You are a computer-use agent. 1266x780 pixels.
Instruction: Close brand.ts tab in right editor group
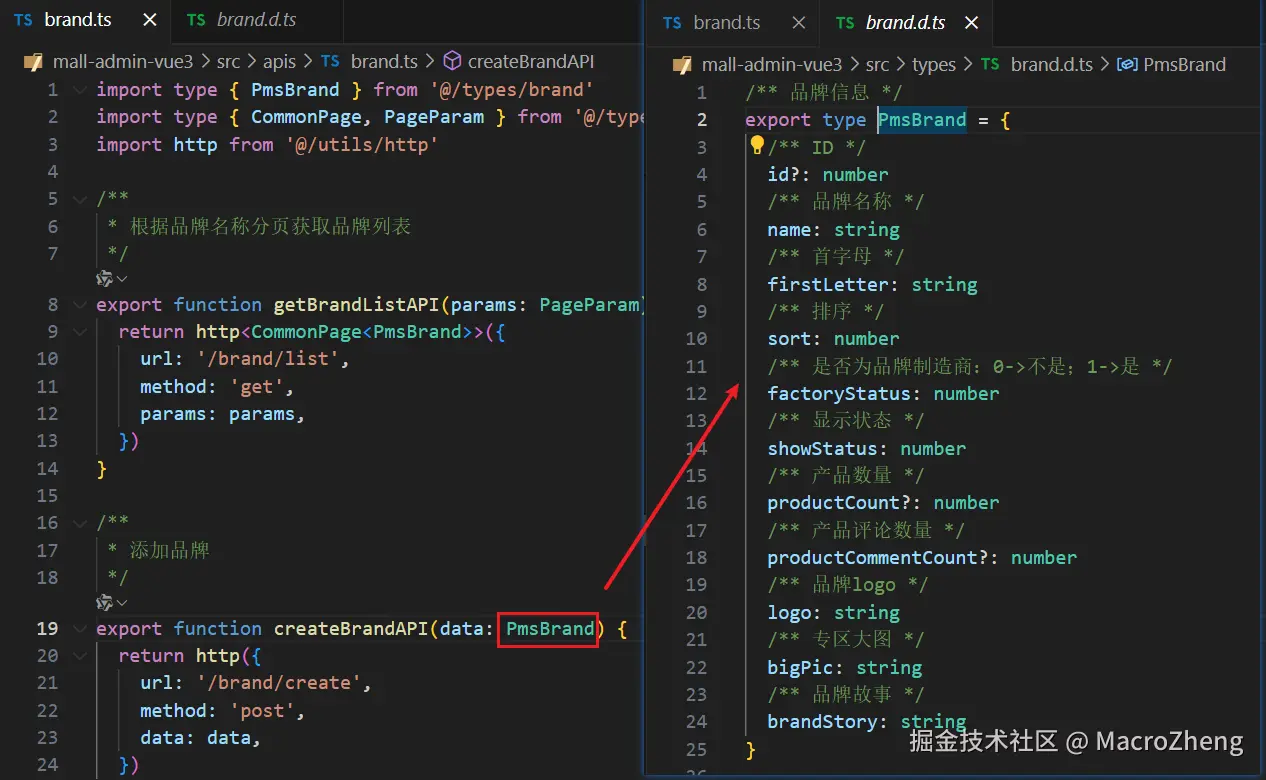[x=799, y=23]
